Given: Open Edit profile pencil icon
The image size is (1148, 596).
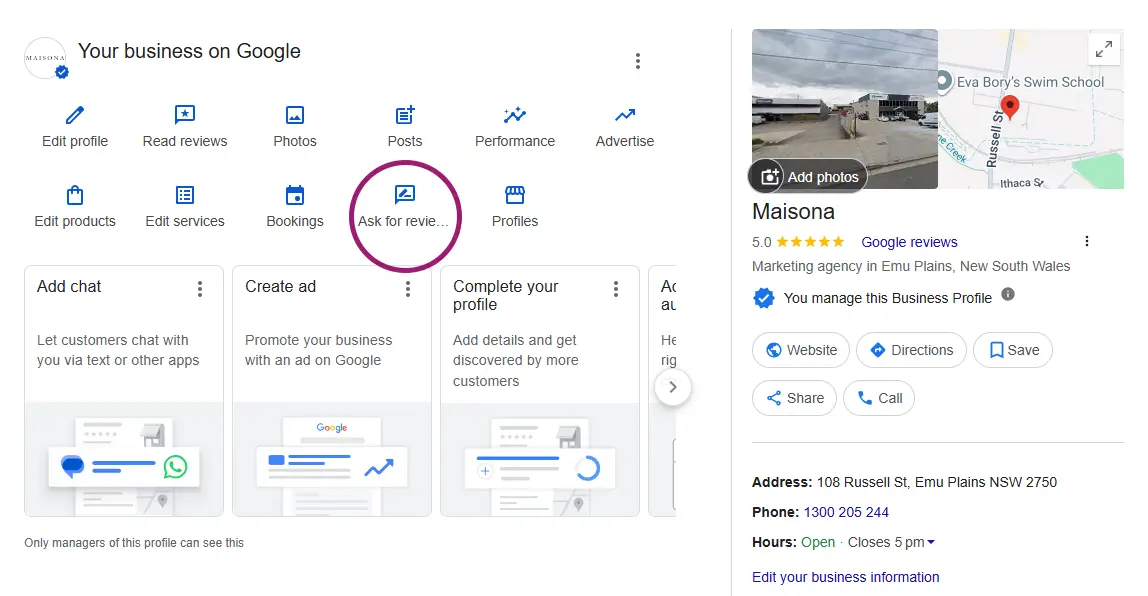Looking at the screenshot, I should click(x=75, y=115).
